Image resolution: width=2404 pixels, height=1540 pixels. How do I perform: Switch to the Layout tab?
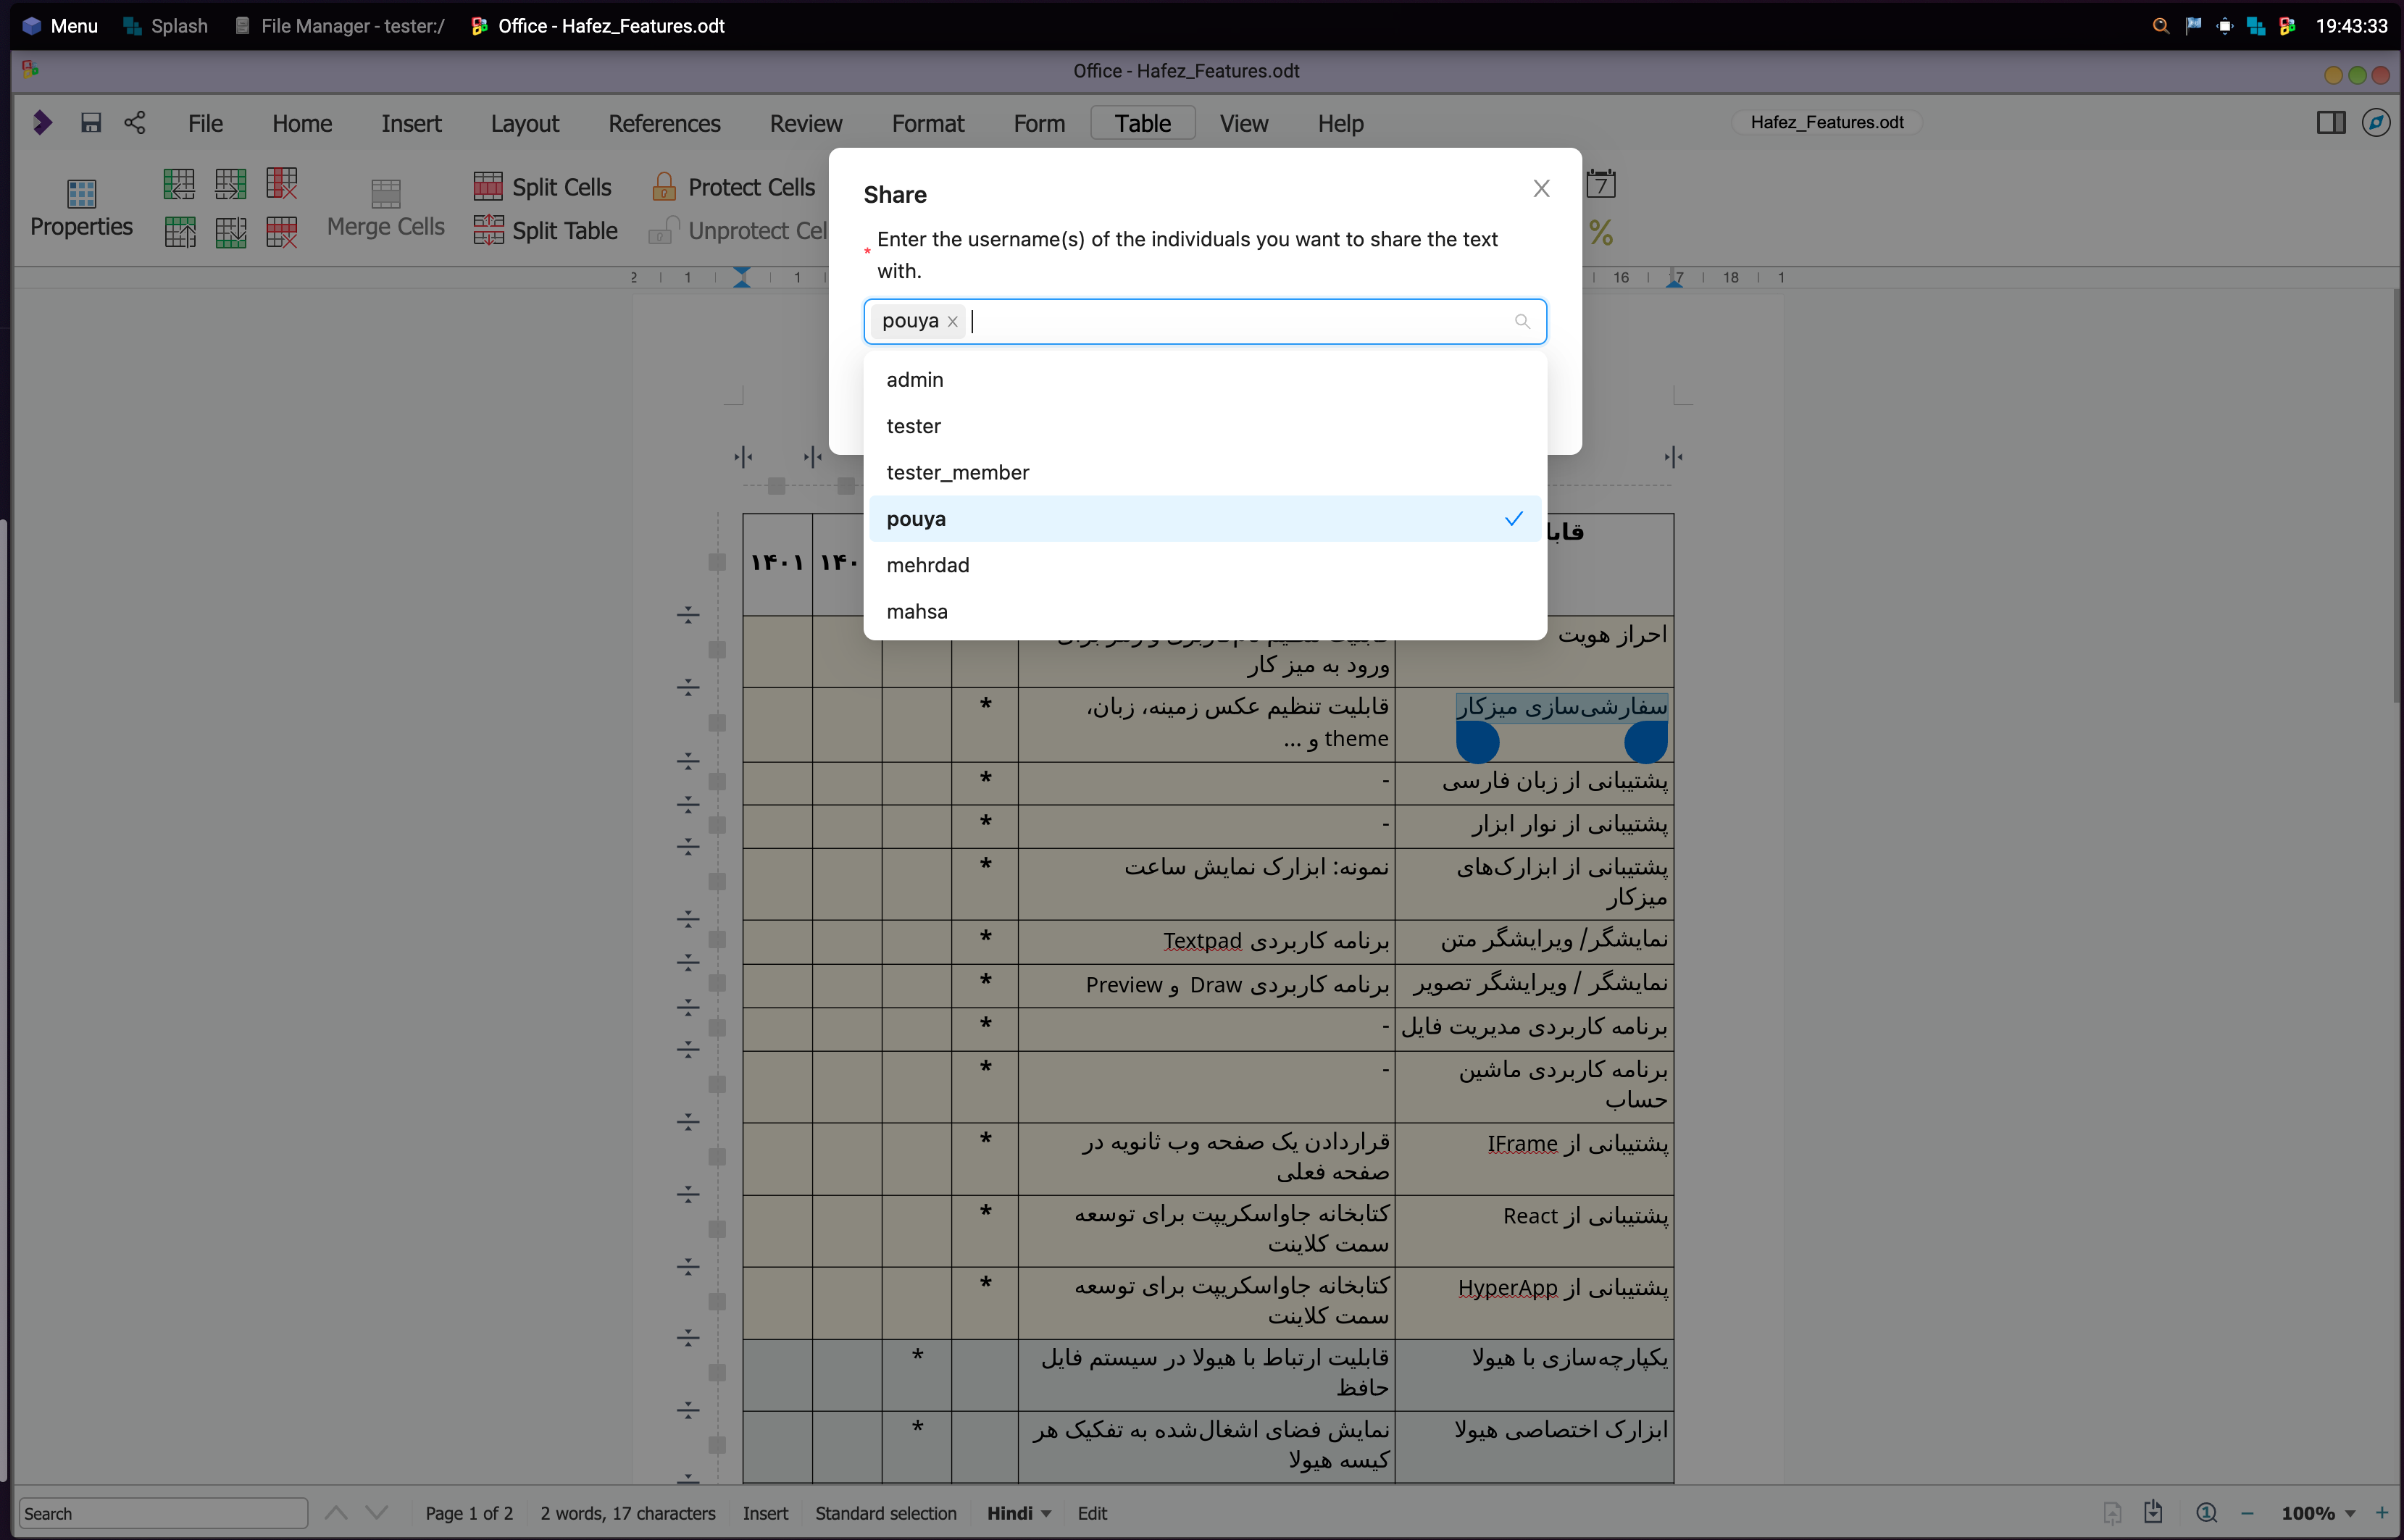524,124
